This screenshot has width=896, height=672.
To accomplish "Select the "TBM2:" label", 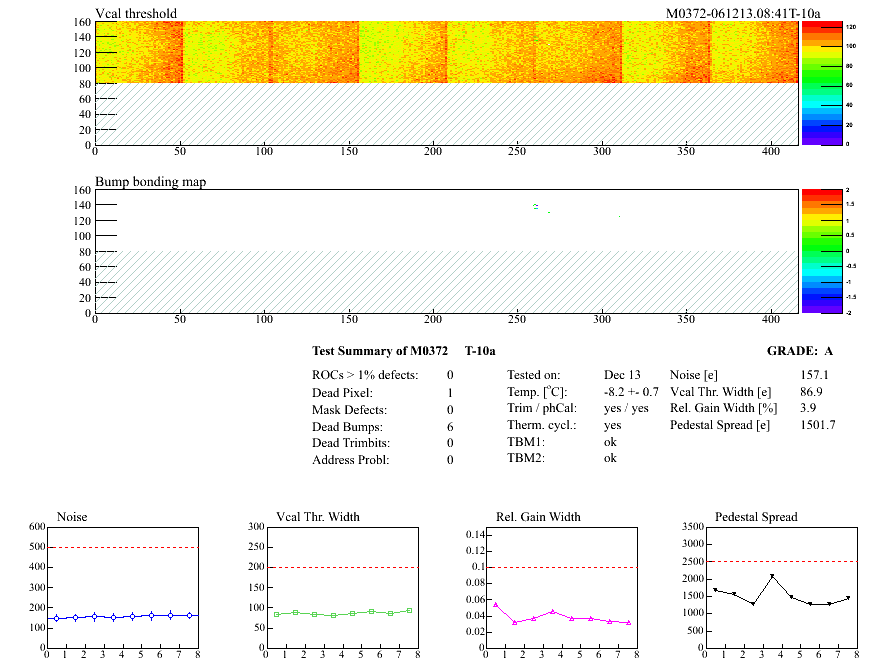I will tap(526, 458).
